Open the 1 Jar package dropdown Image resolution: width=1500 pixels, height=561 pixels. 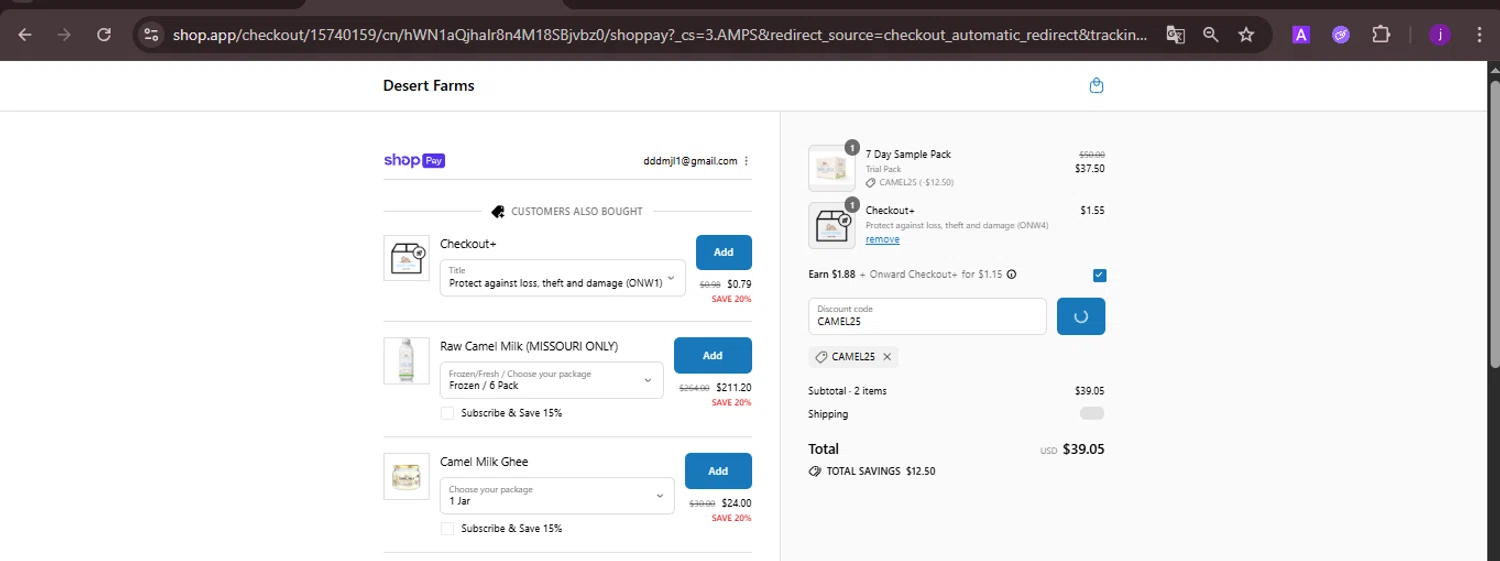pos(557,496)
